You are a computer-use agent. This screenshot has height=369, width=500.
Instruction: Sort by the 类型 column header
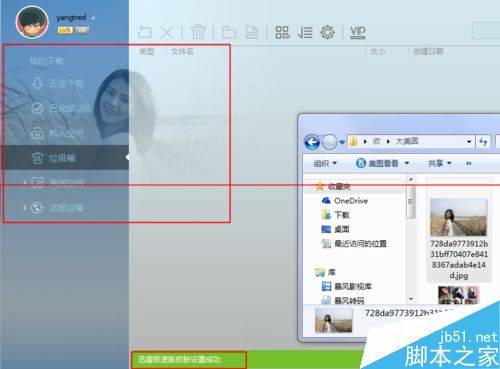pyautogui.click(x=147, y=52)
